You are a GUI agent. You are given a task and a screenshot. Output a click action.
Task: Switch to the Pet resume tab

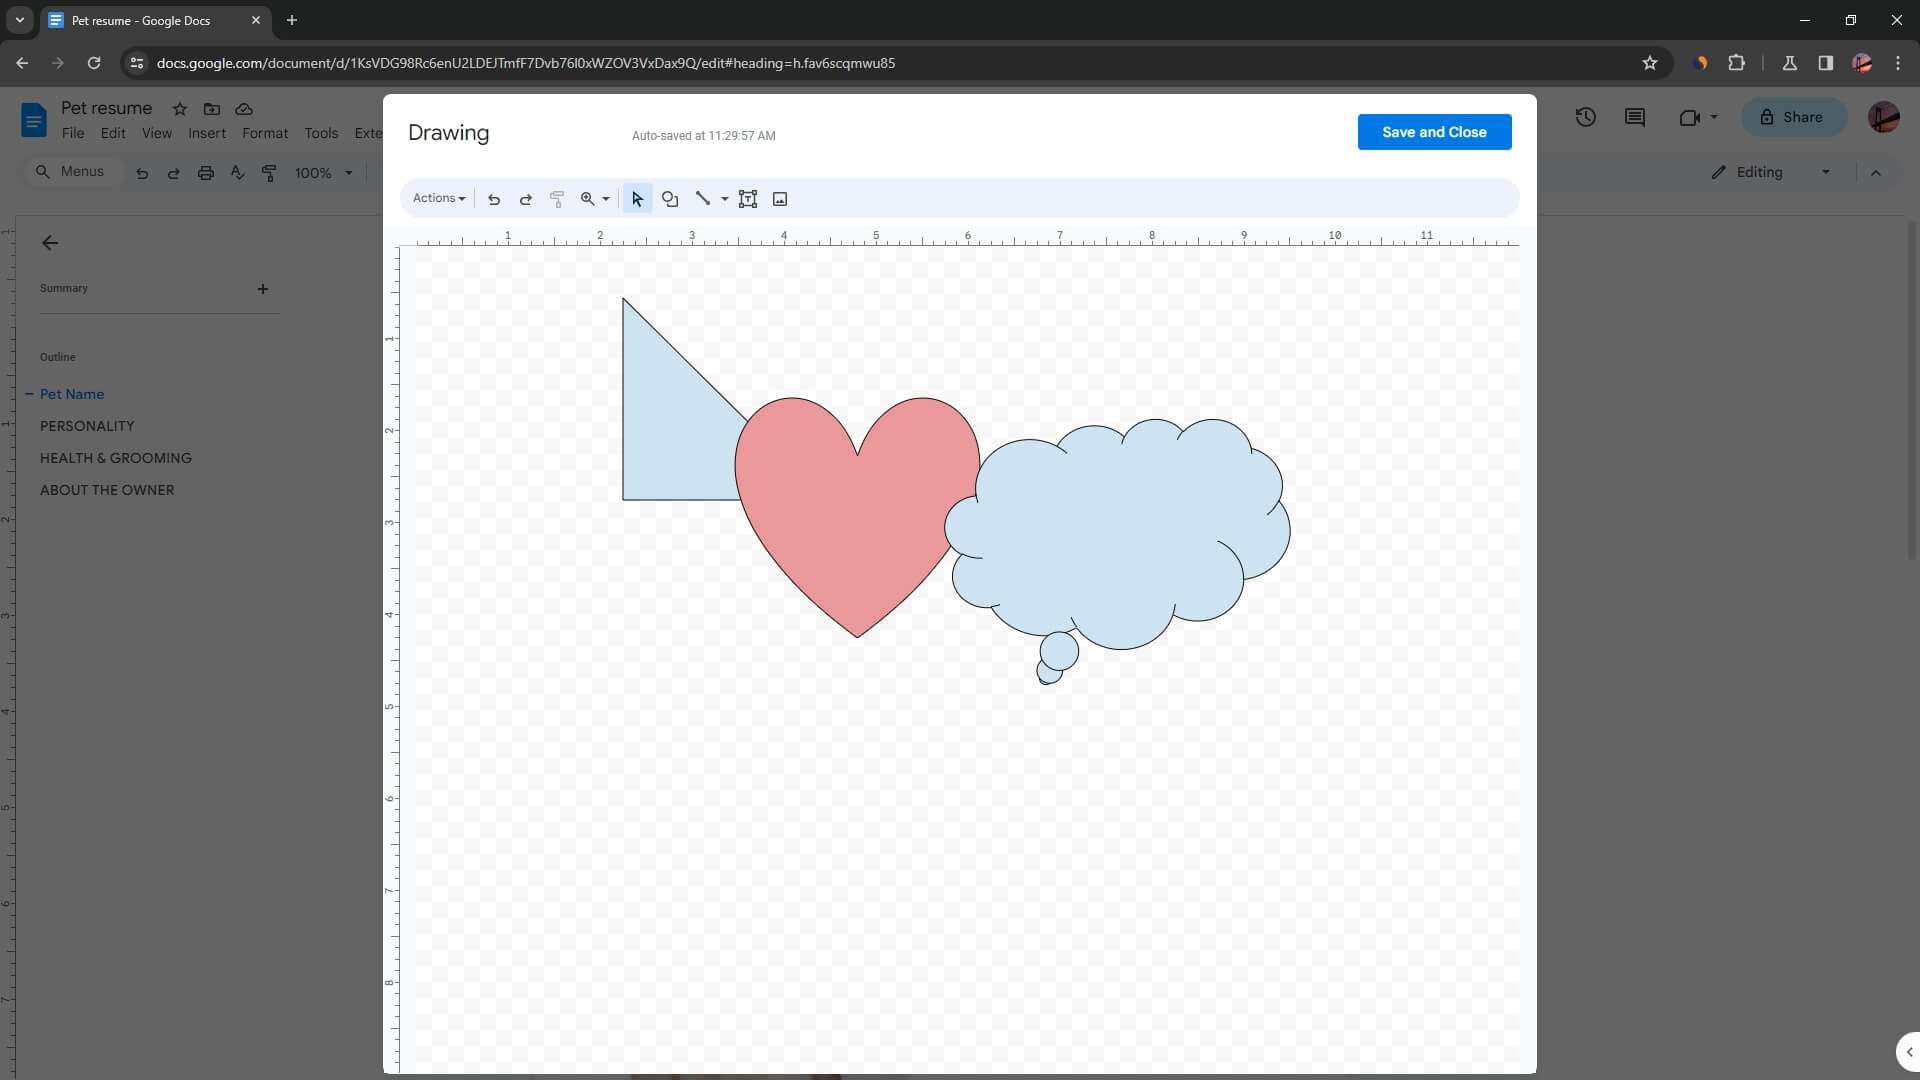(x=140, y=20)
